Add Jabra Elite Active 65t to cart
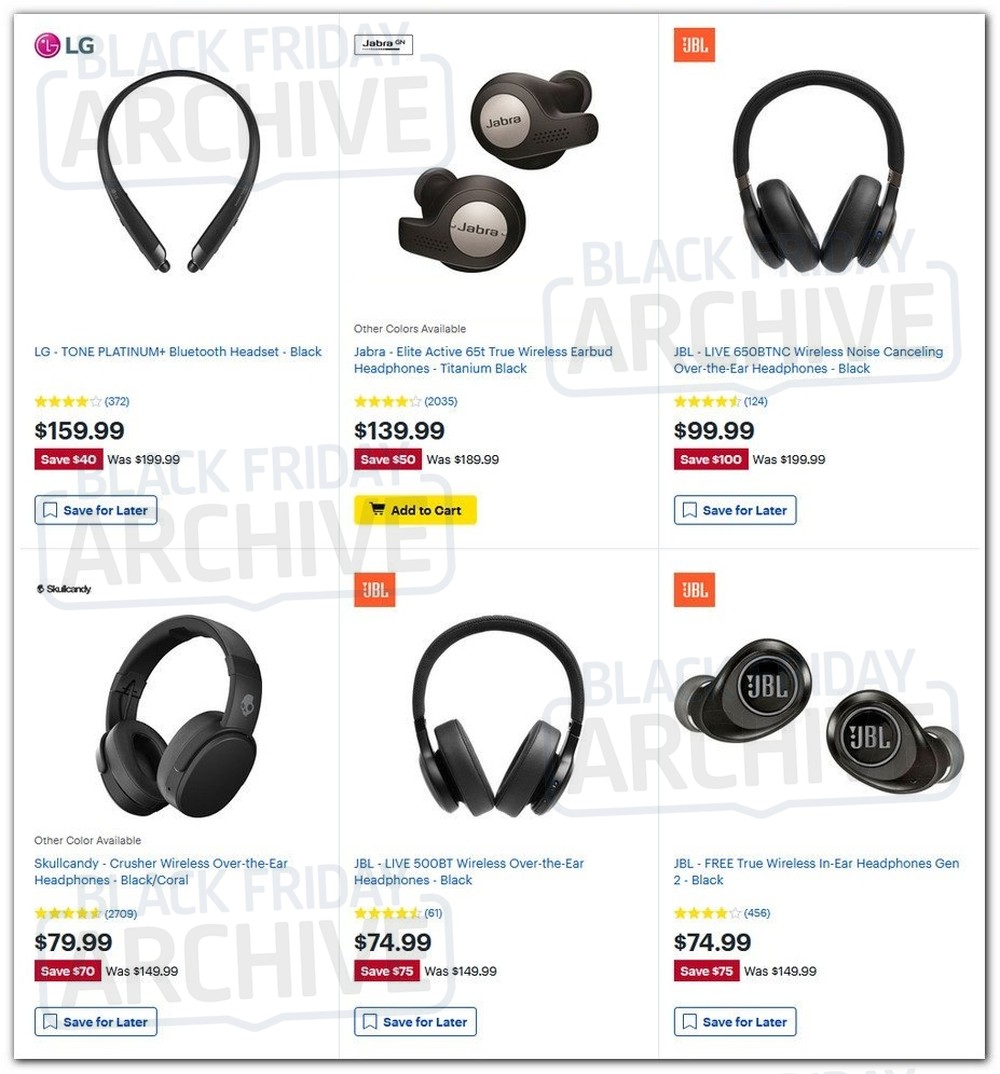Viewport: 1000px width, 1074px height. coord(415,510)
